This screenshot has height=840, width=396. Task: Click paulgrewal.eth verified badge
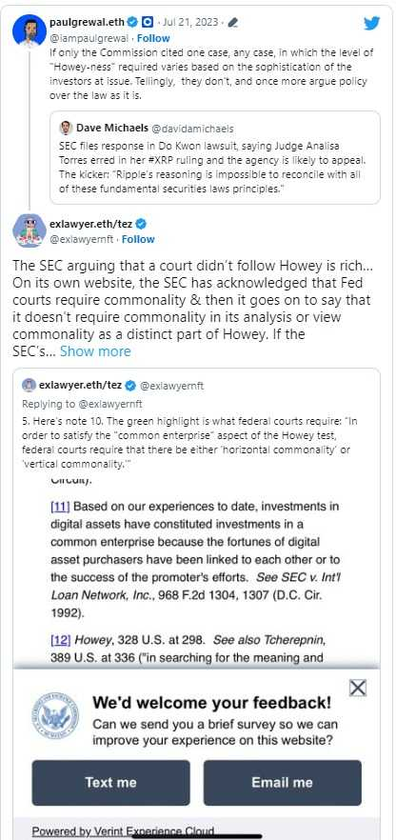(x=133, y=22)
